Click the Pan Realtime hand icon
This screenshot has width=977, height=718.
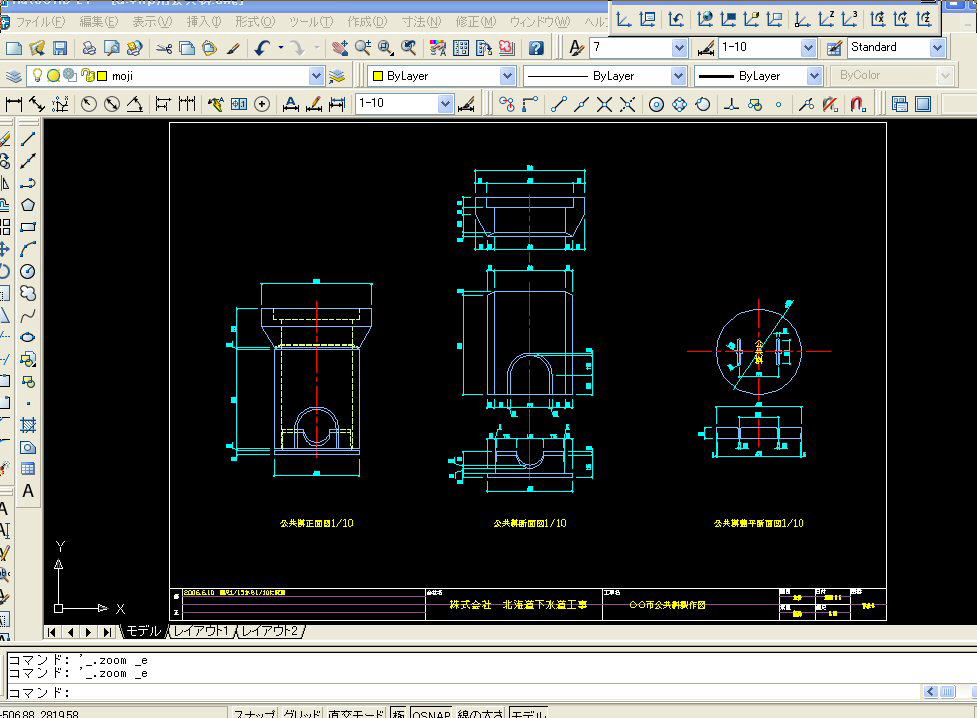(x=340, y=48)
